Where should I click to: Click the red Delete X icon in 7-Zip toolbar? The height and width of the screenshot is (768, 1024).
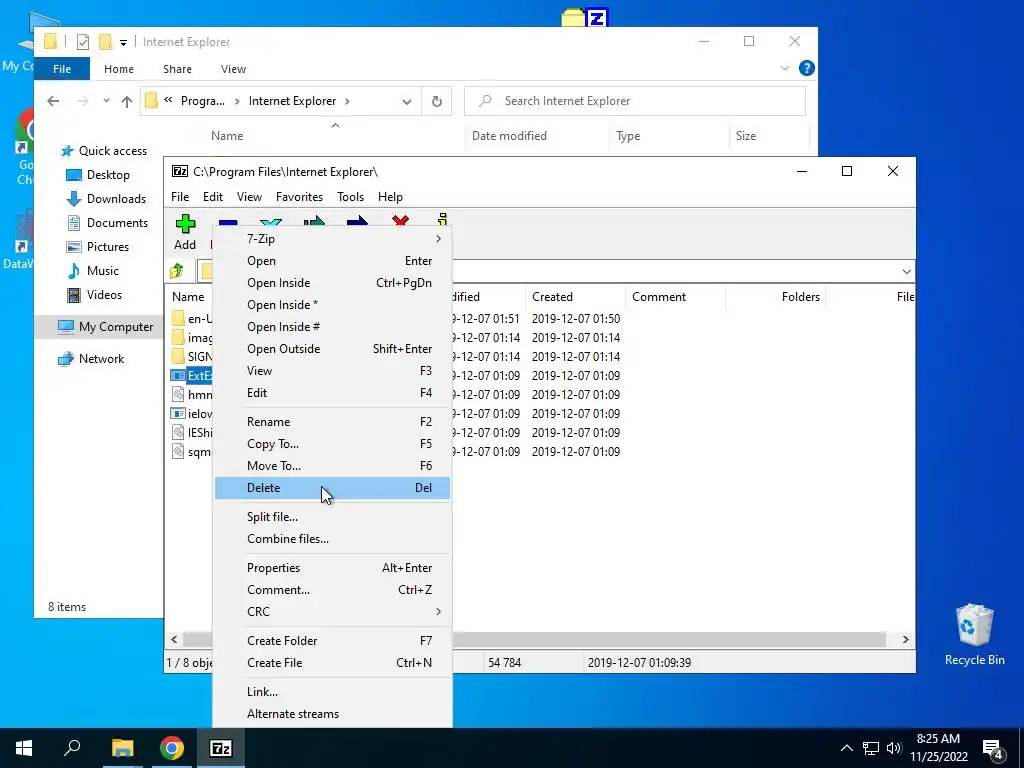point(400,221)
